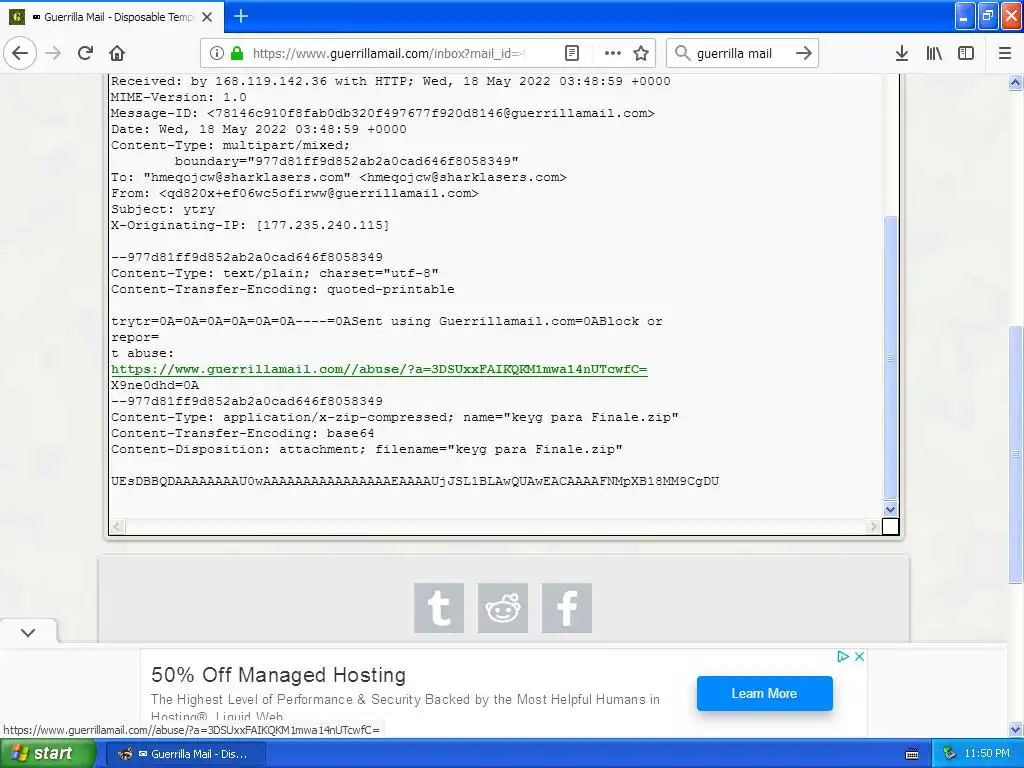Screen dimensions: 1024x768
Task: Click page scrollbar up arrow
Action: coord(1015,82)
